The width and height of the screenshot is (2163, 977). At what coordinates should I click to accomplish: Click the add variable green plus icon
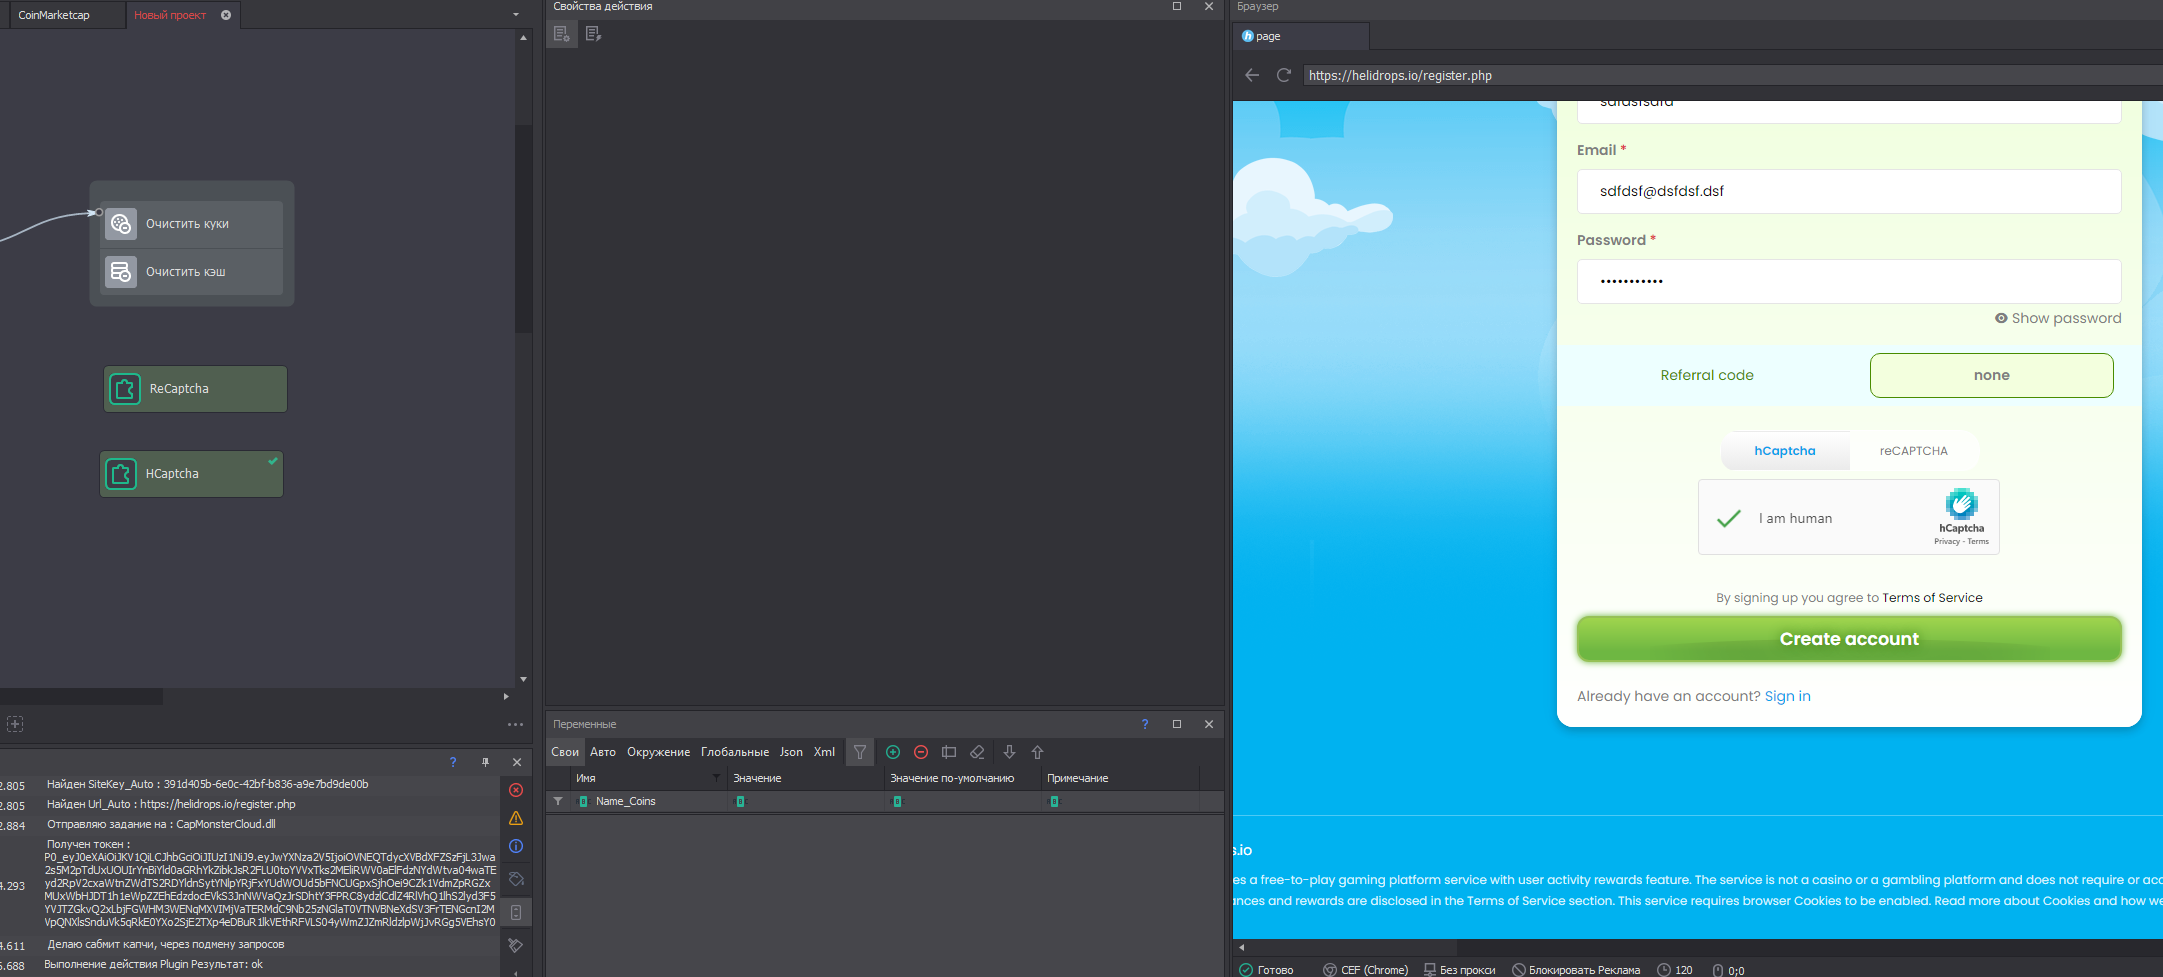tap(893, 752)
